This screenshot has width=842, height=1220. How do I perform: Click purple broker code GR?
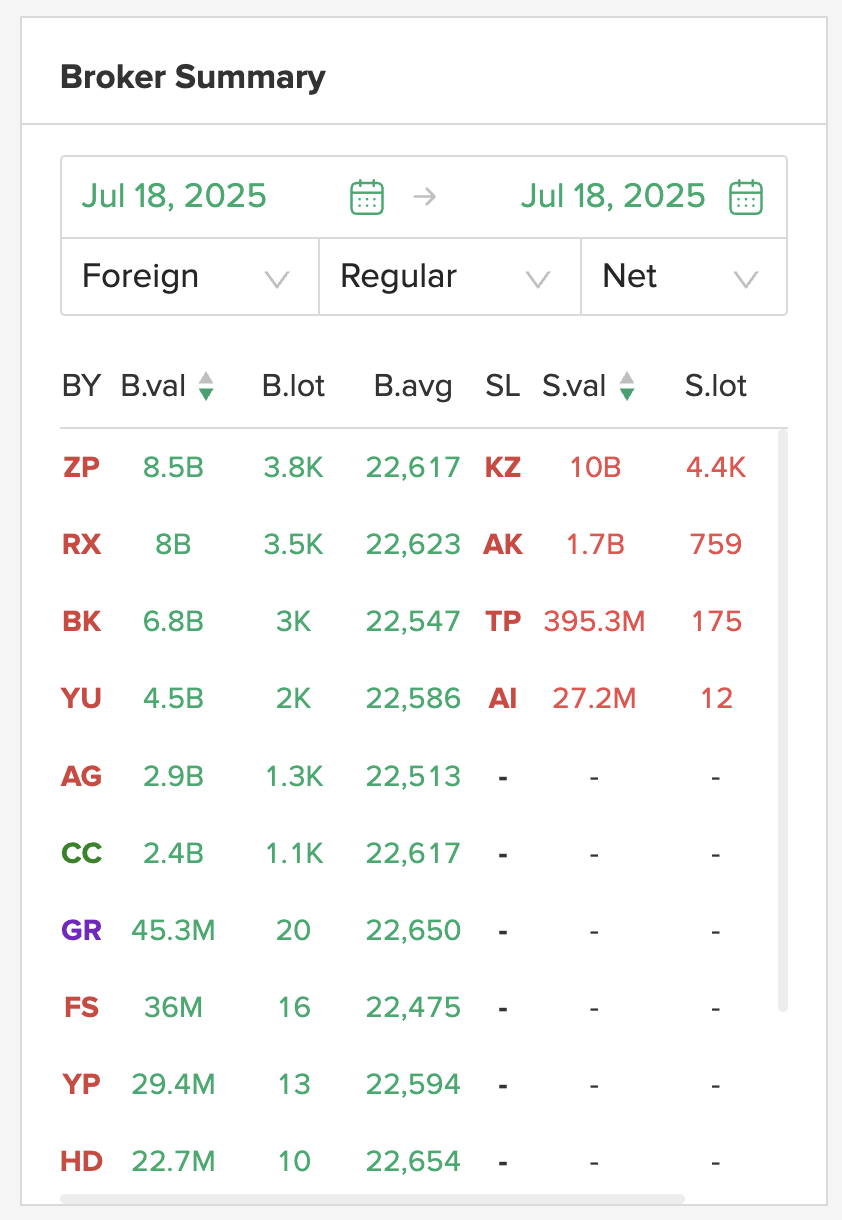coord(82,930)
